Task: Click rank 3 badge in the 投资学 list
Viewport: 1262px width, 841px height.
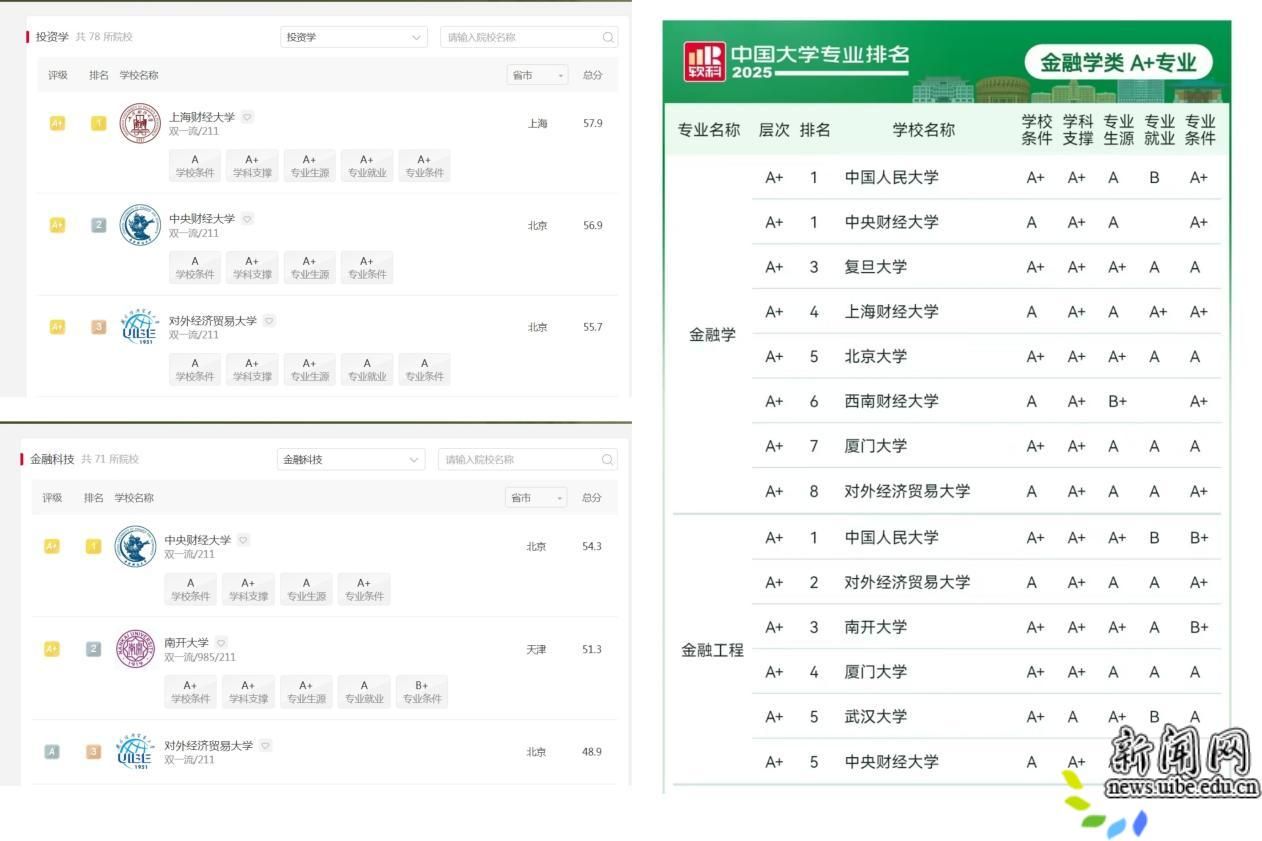Action: pos(98,327)
